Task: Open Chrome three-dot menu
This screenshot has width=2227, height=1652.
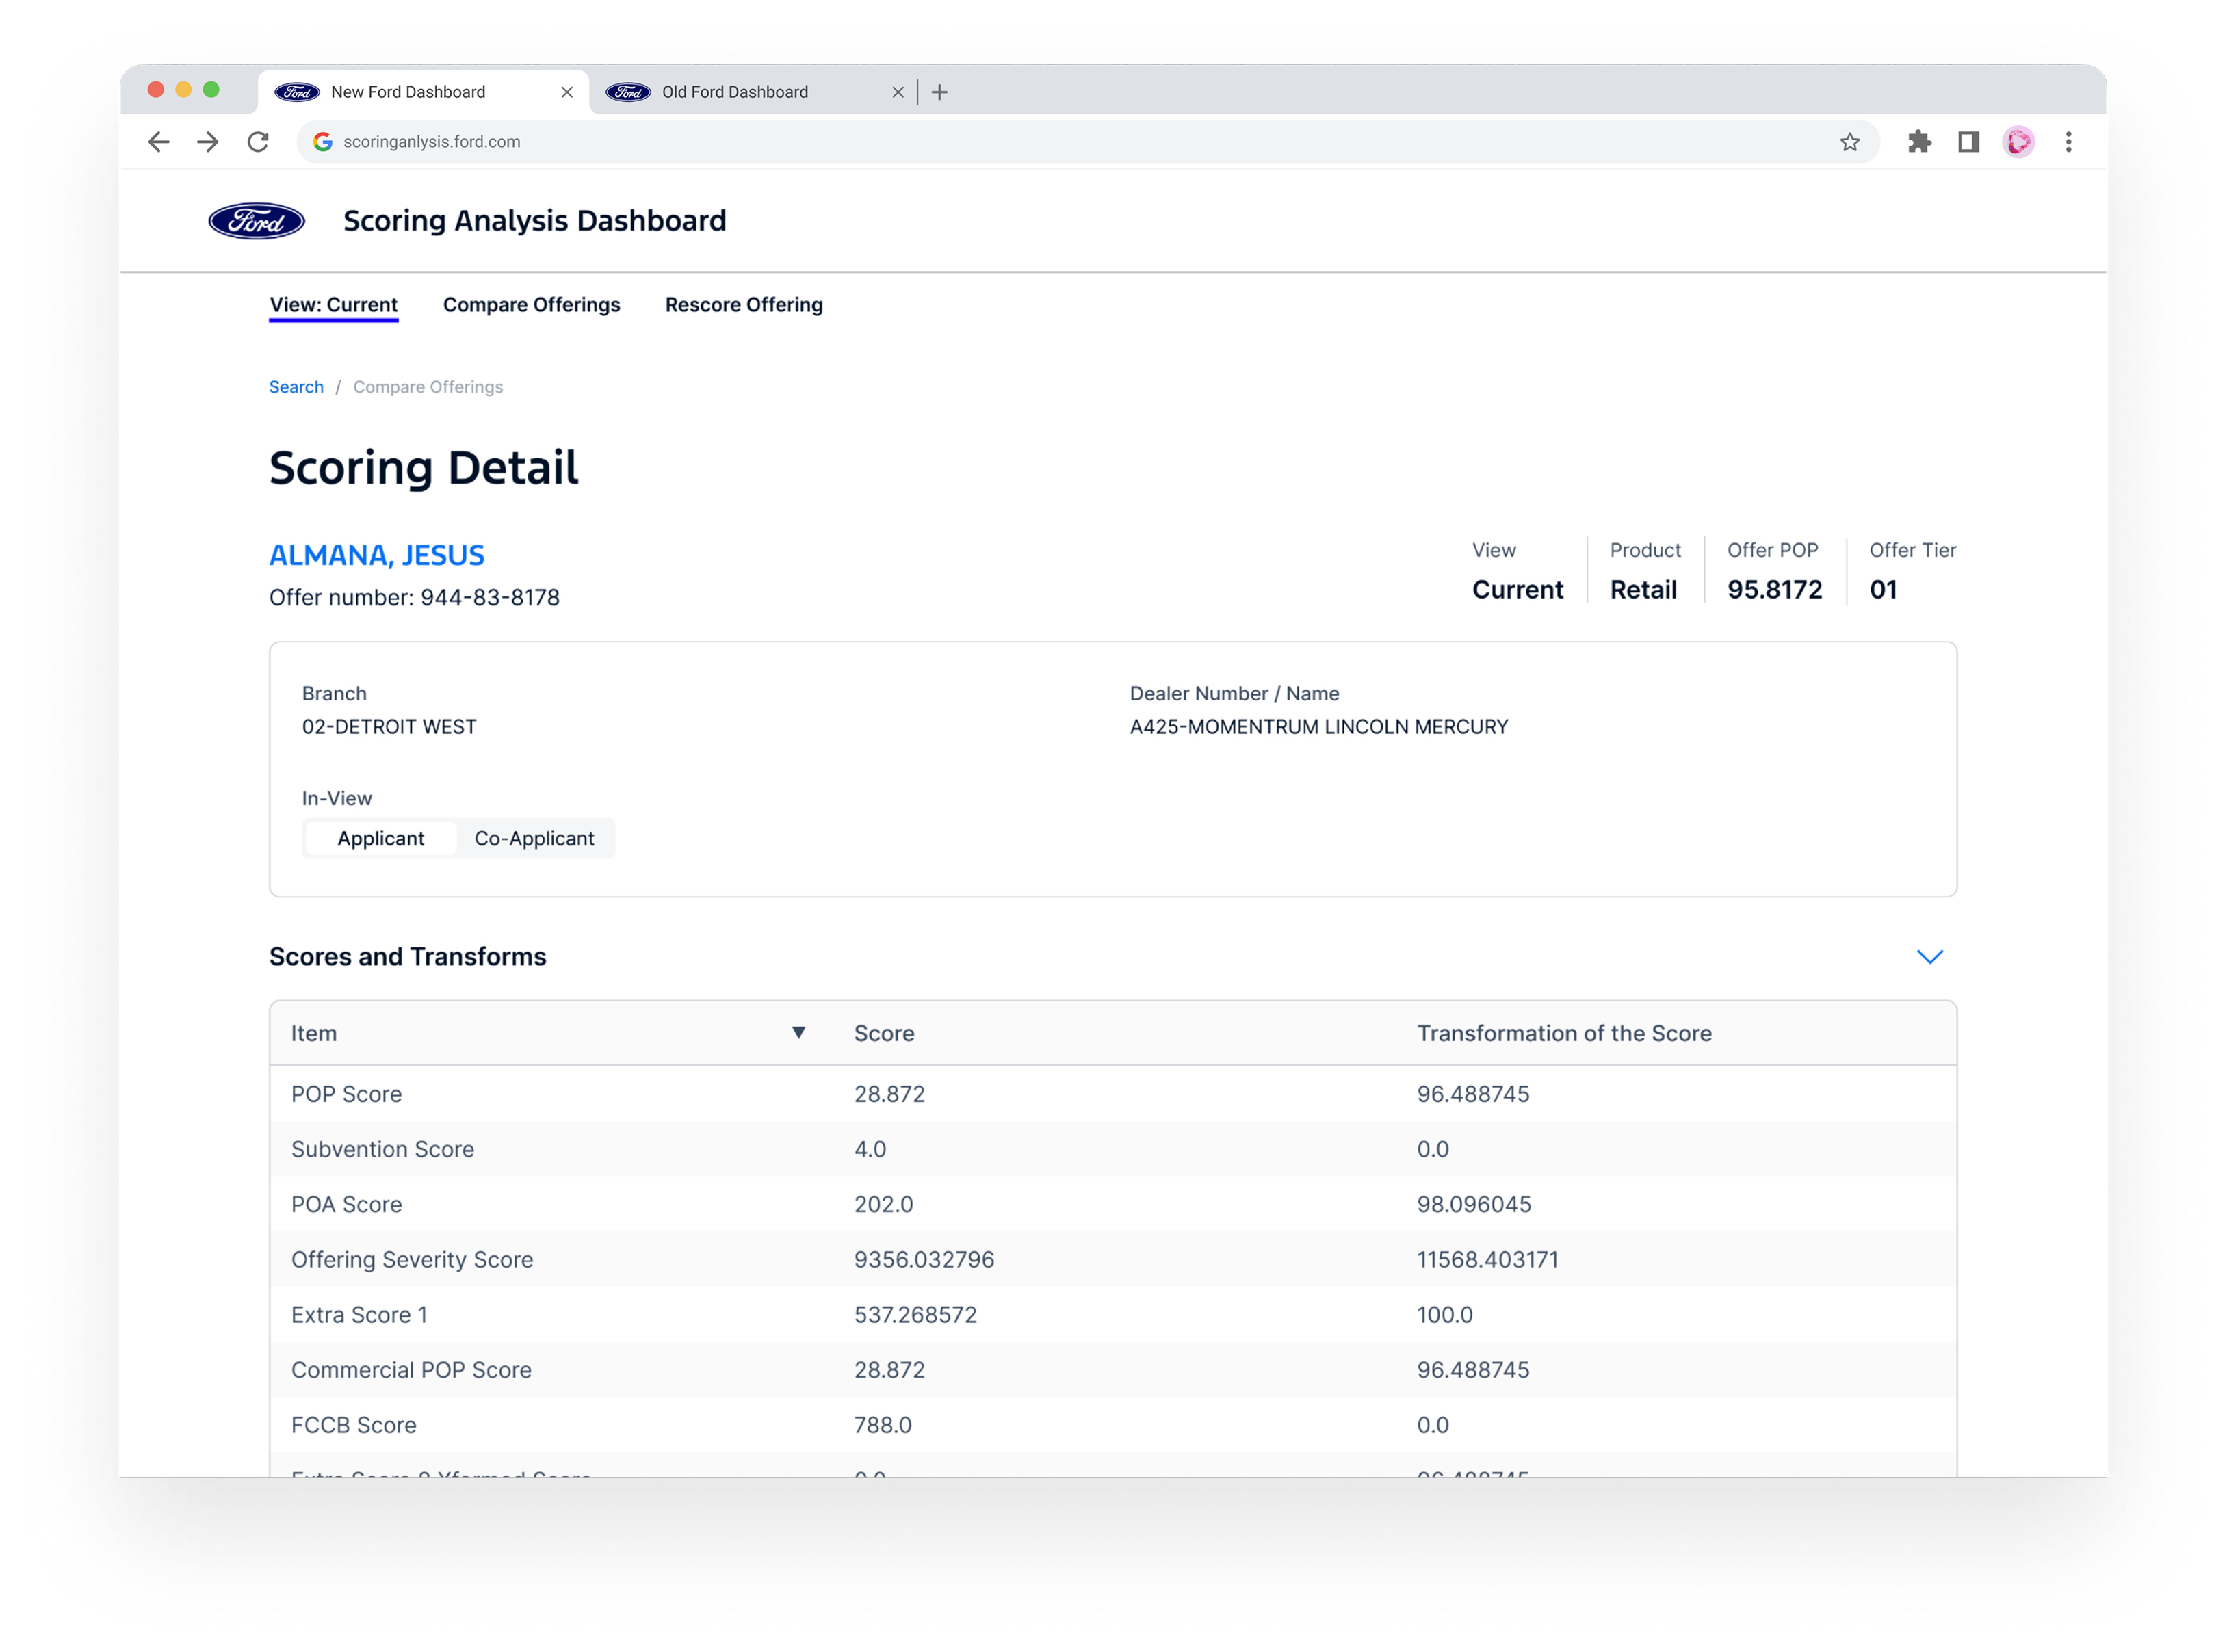Action: [2068, 142]
